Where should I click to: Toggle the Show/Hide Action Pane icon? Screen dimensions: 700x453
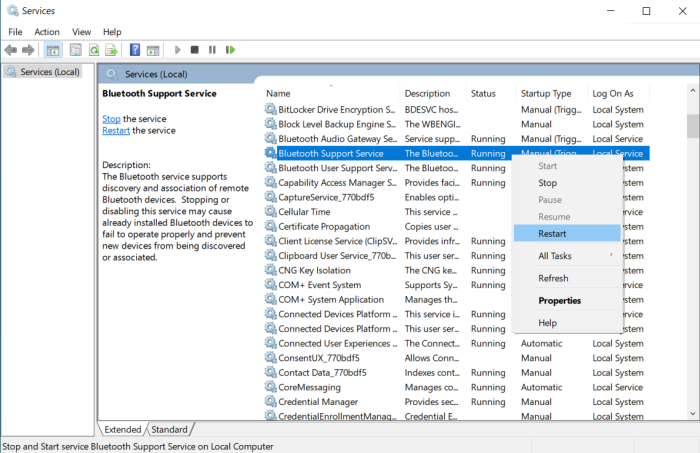pos(153,50)
